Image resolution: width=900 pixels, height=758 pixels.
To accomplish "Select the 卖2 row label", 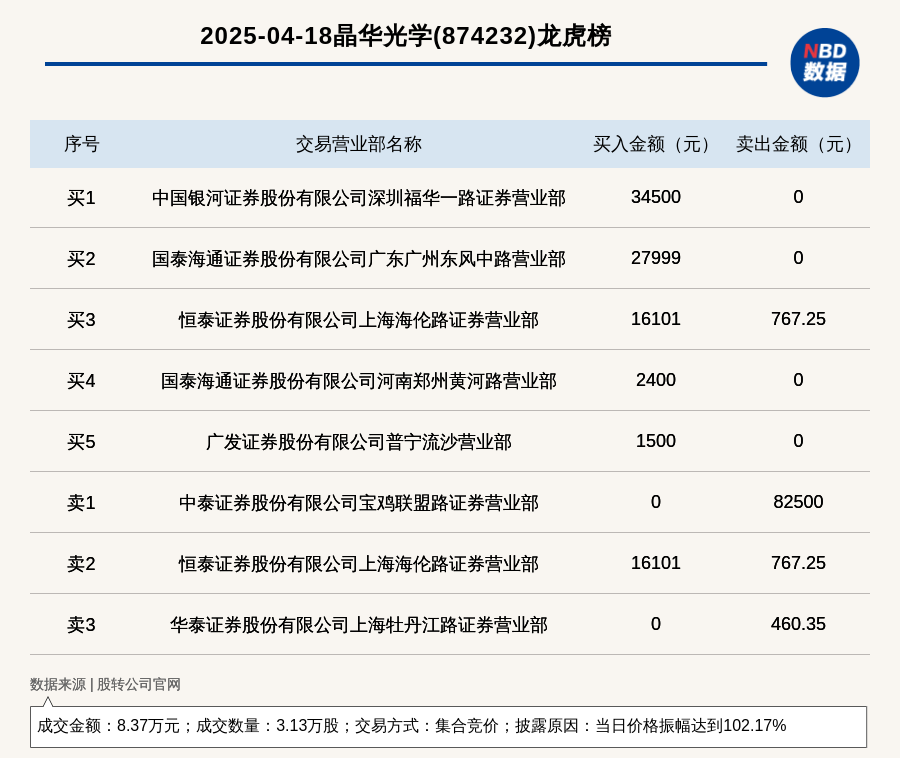I will (x=81, y=563).
